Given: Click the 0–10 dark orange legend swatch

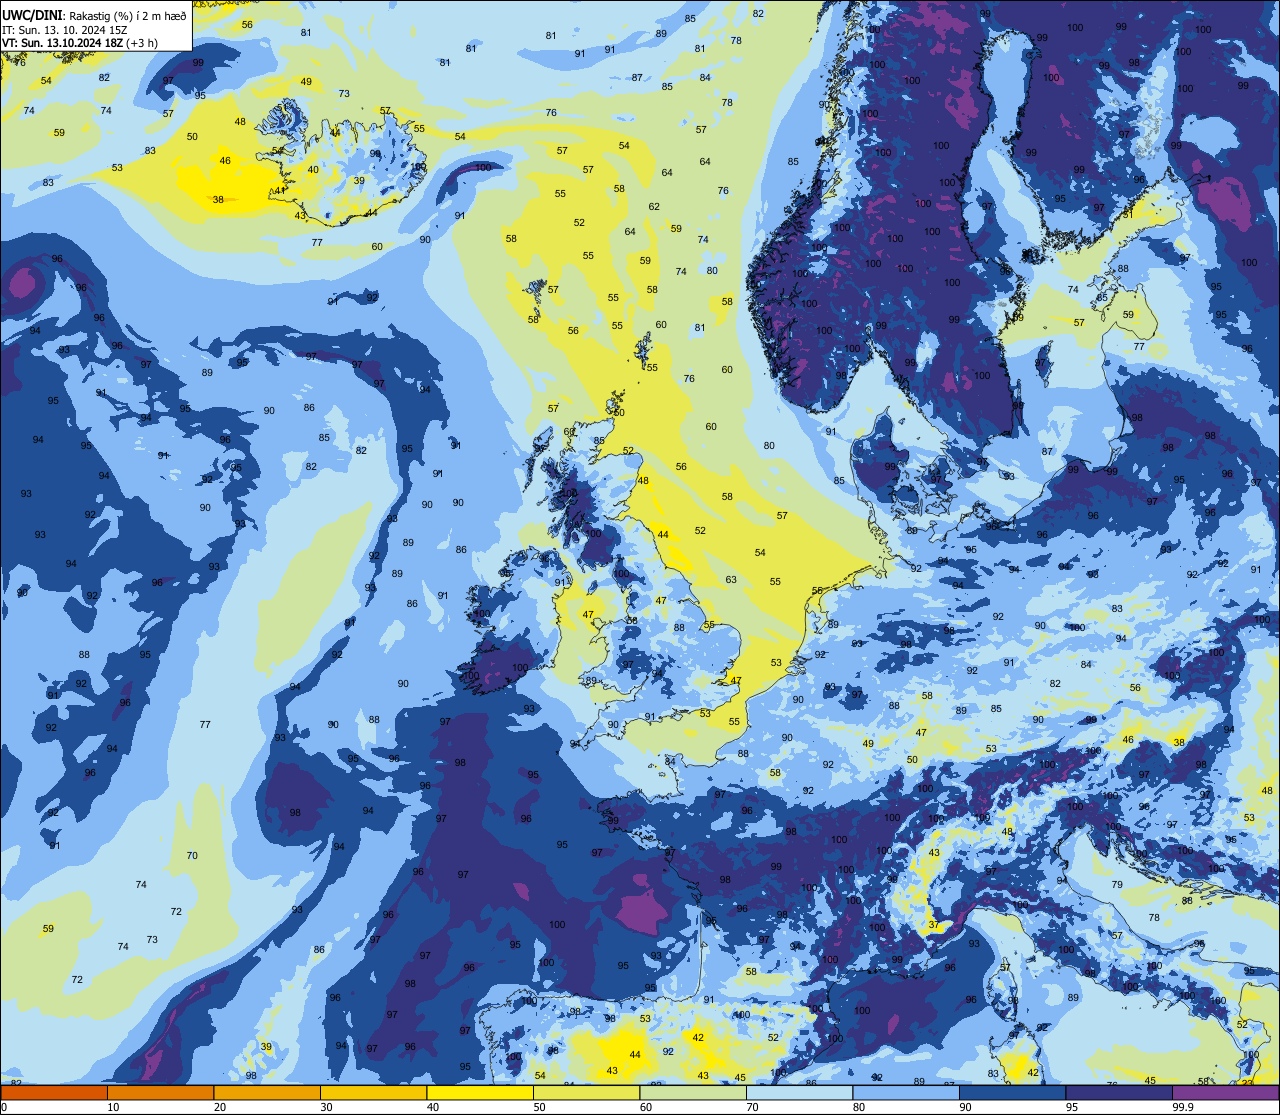Looking at the screenshot, I should tap(54, 1092).
